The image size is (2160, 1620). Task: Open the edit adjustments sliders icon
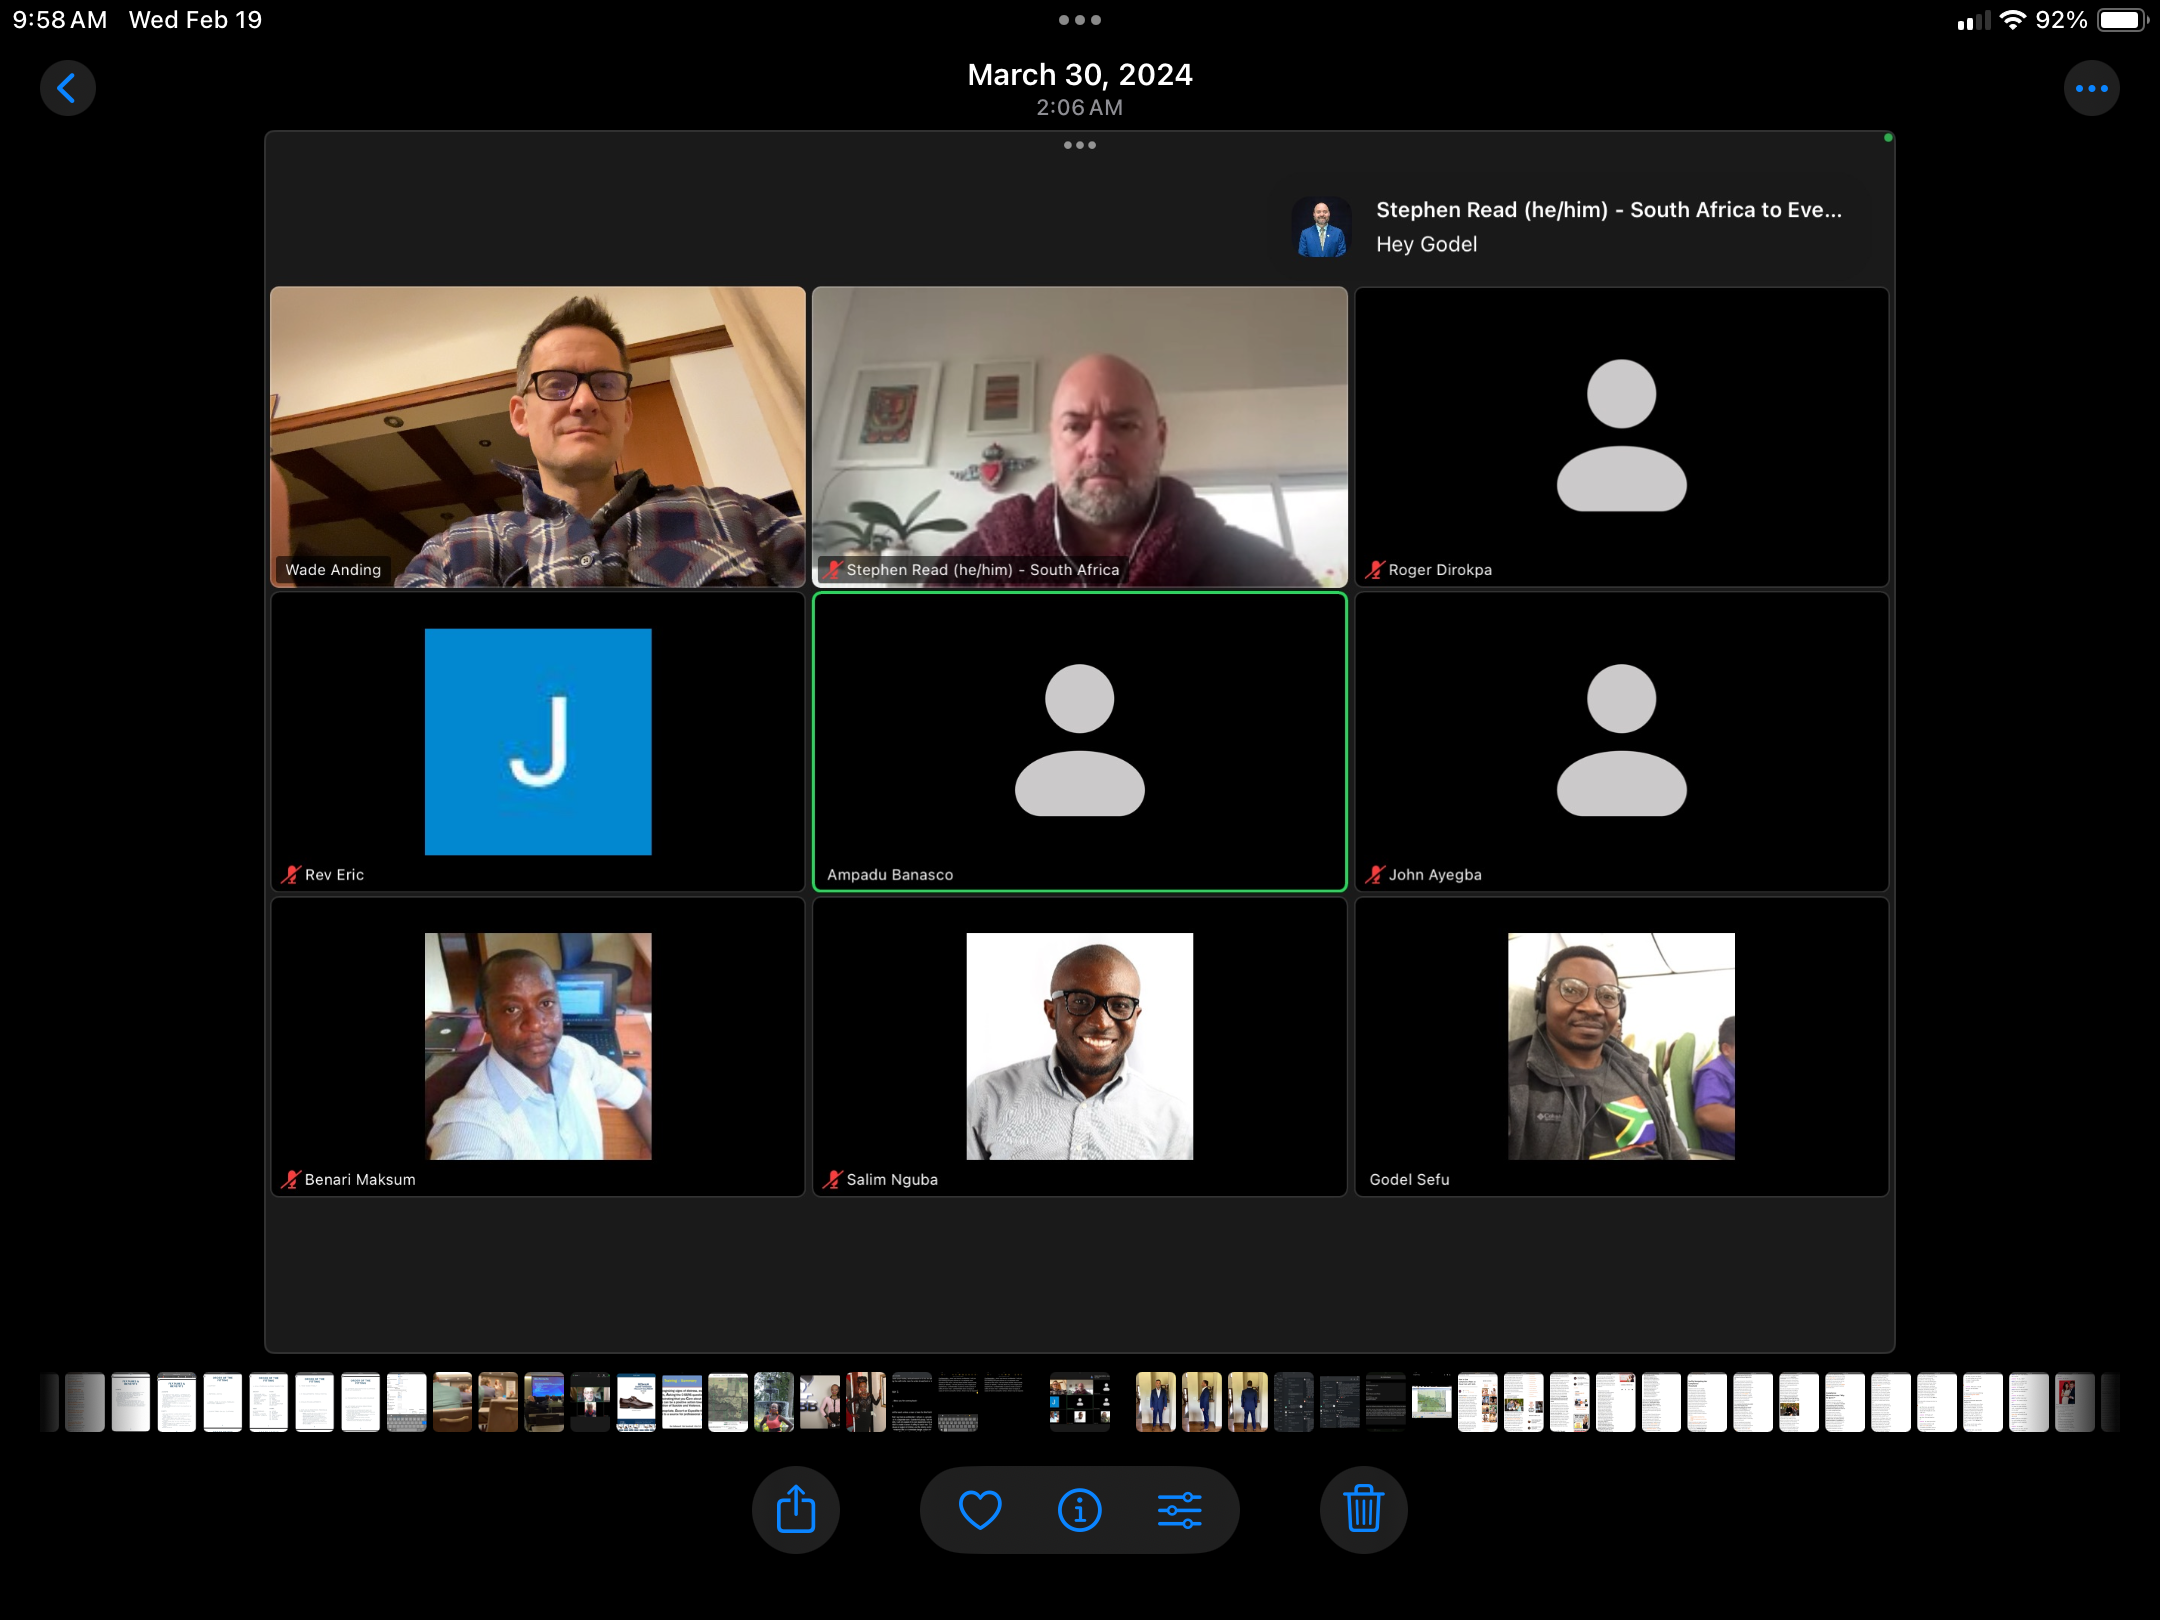click(x=1179, y=1509)
